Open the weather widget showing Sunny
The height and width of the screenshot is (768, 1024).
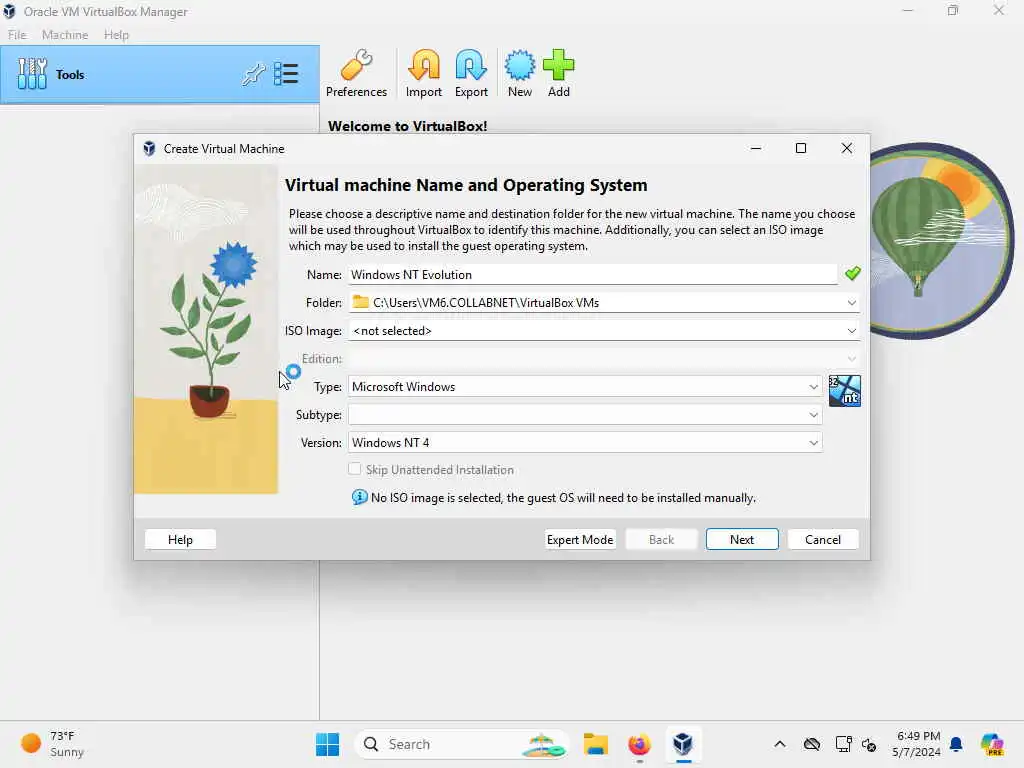(x=53, y=744)
